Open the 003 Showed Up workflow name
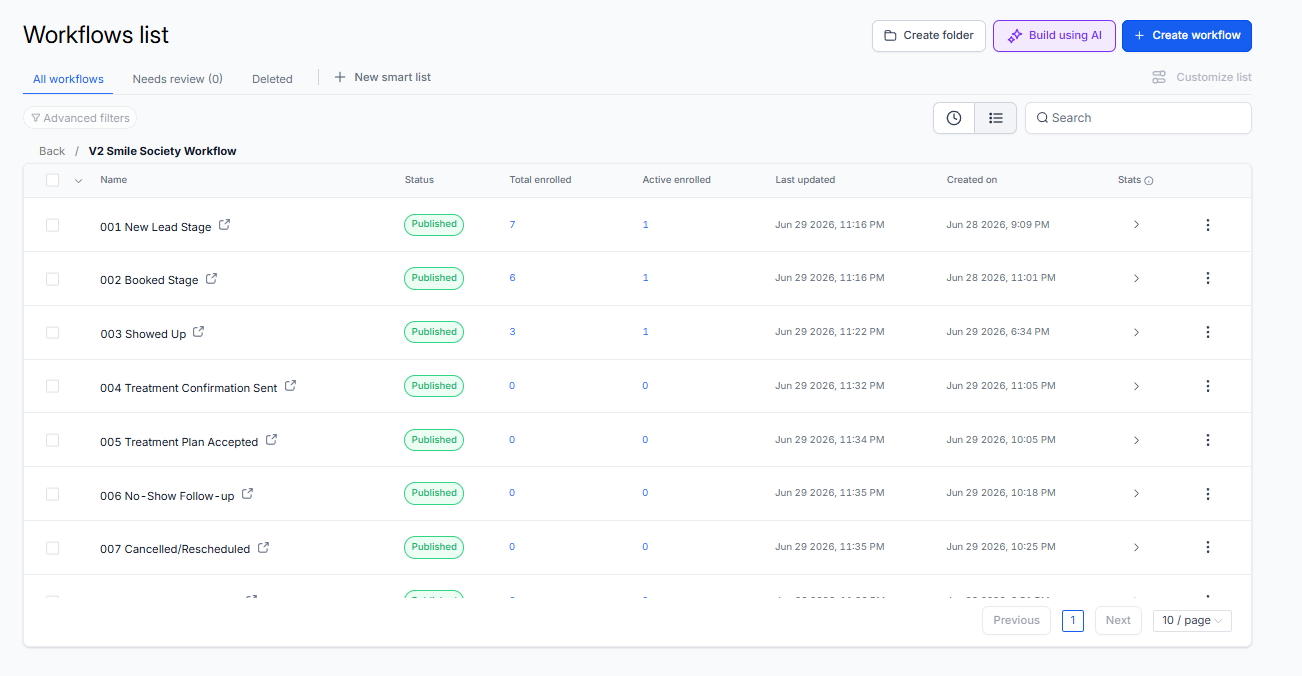The width and height of the screenshot is (1302, 676). [143, 334]
